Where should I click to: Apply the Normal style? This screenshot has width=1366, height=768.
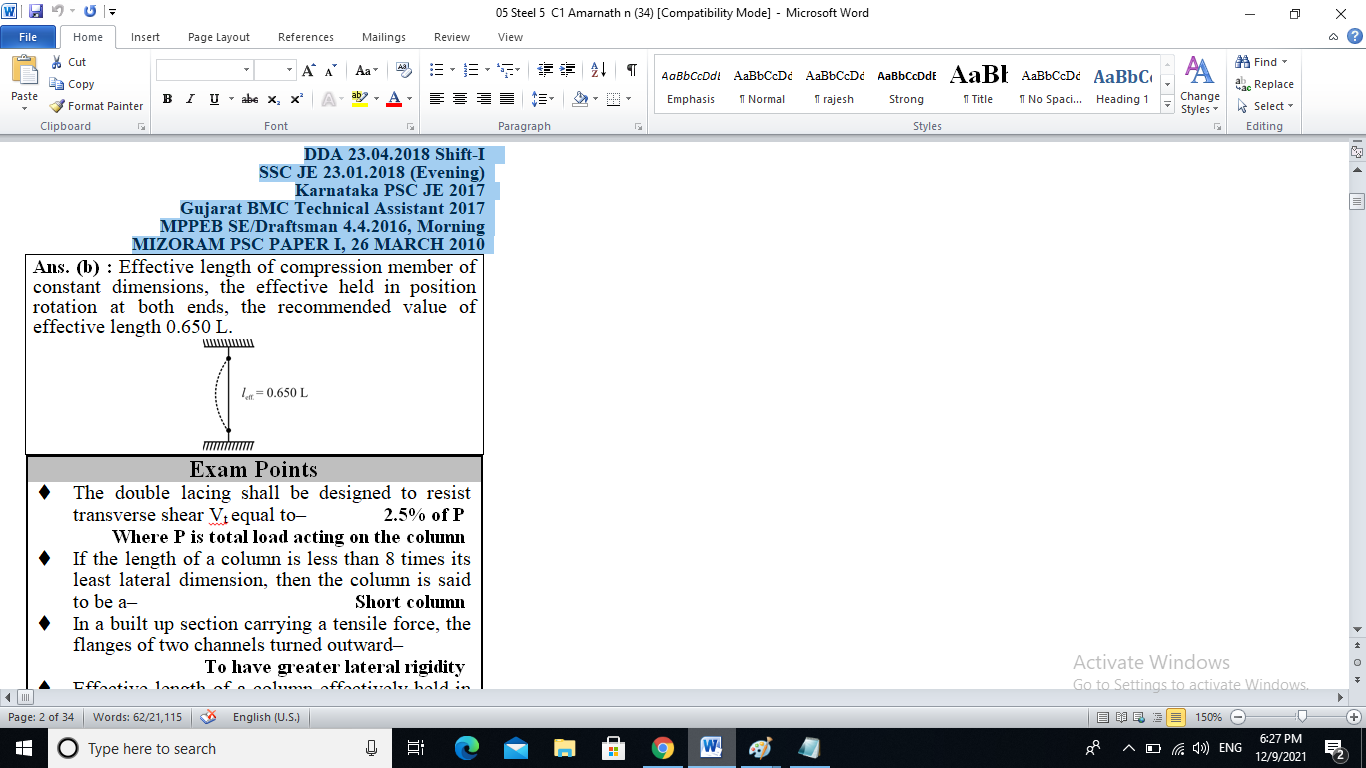(763, 86)
